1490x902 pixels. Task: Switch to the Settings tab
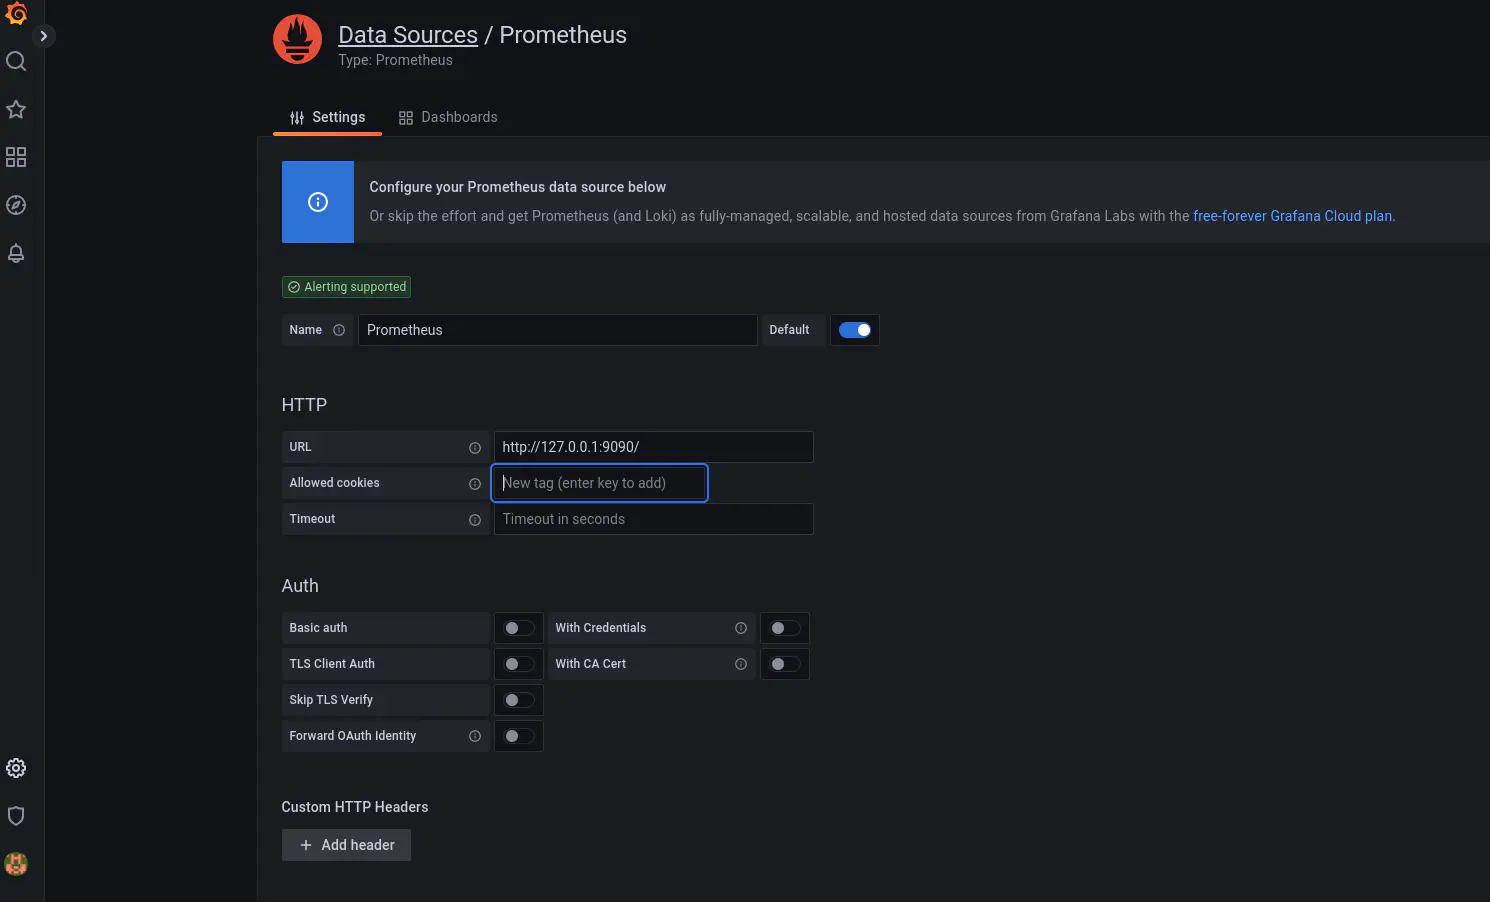(327, 117)
